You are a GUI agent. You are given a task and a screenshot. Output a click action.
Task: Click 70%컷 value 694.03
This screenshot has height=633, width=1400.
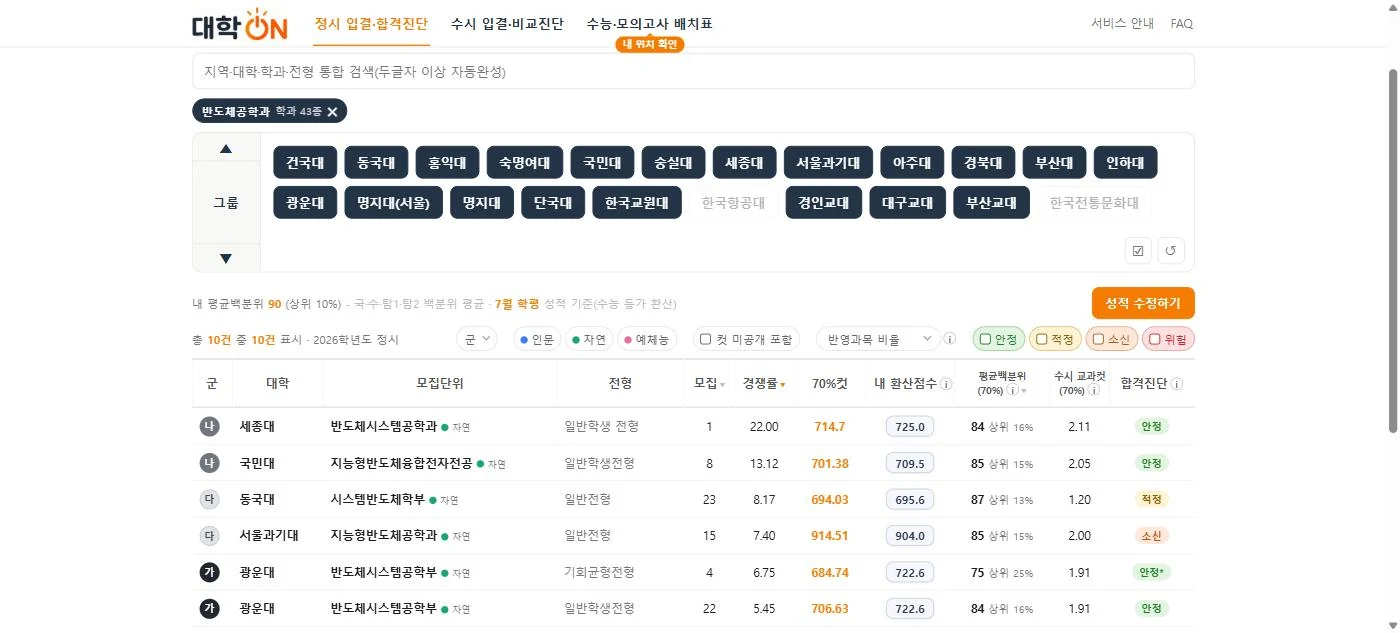[x=830, y=499]
